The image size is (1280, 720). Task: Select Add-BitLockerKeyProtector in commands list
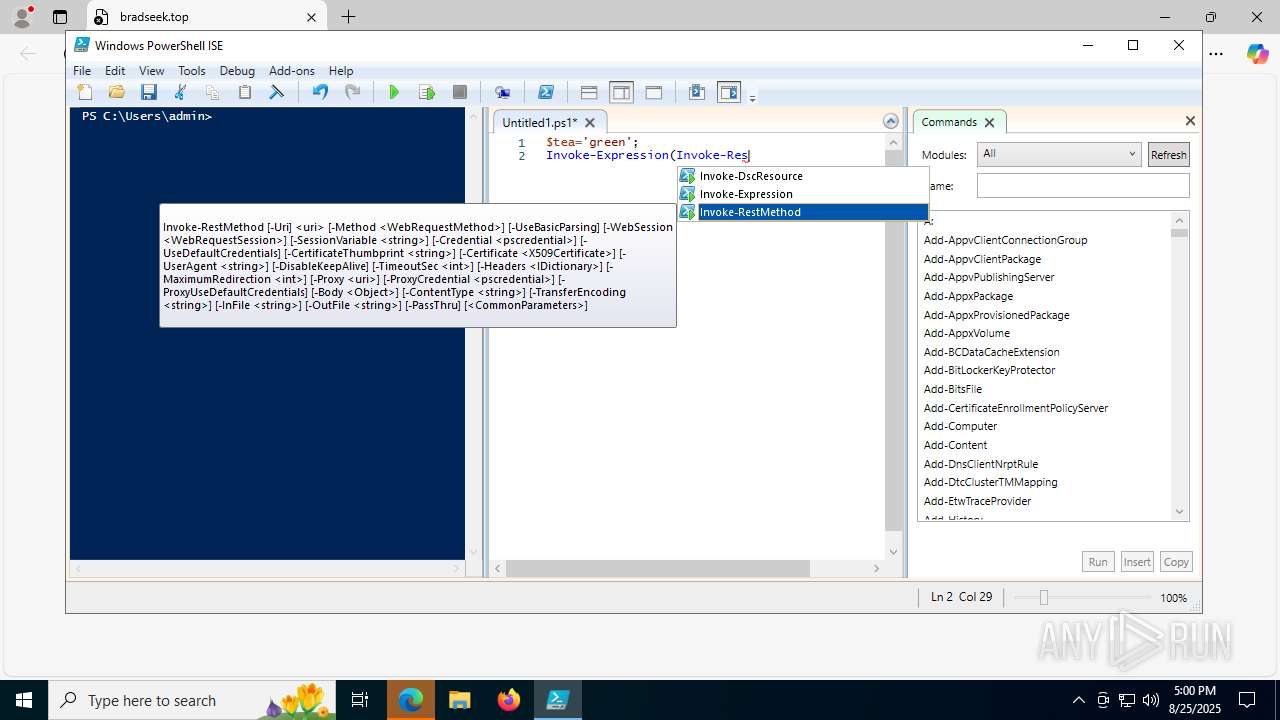[x=989, y=370]
